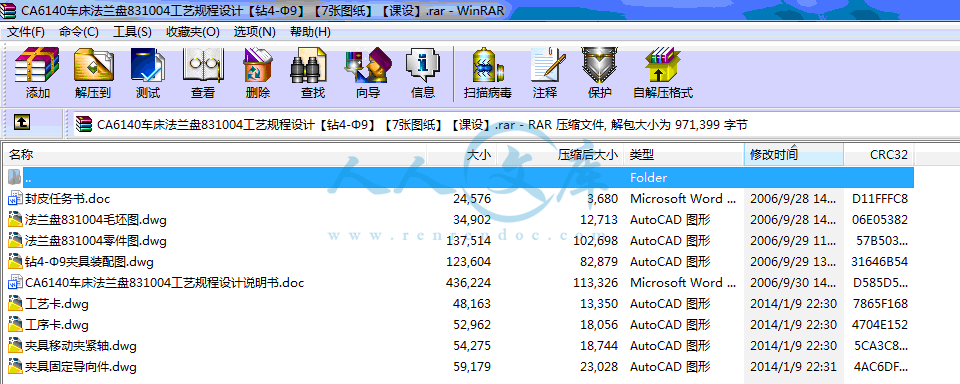Open the 文件(F) menu
Image resolution: width=960 pixels, height=384 pixels.
click(26, 31)
